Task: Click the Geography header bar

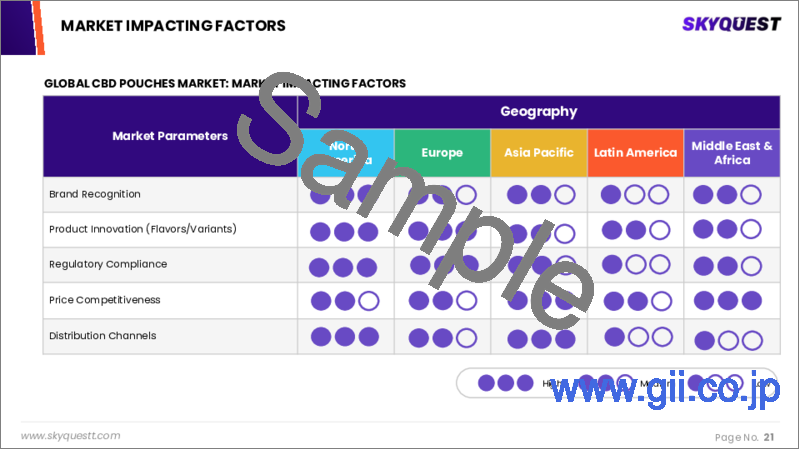Action: click(x=539, y=112)
